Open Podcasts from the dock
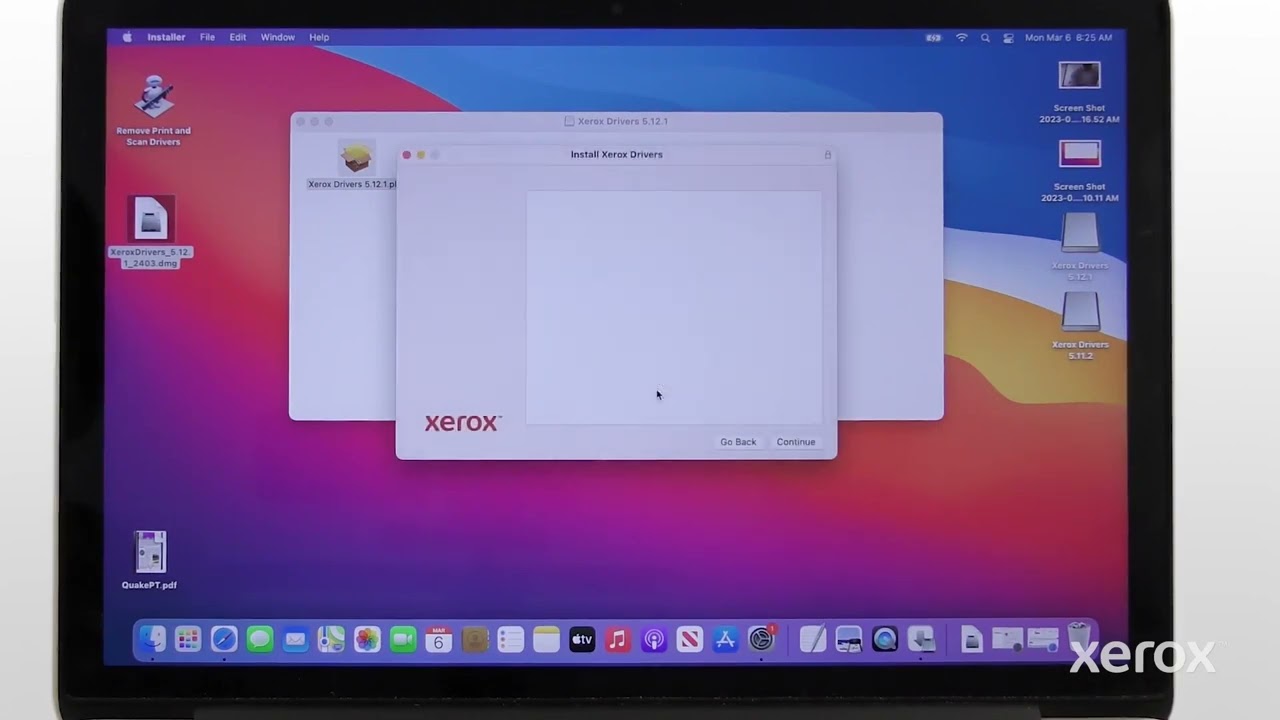1280x720 pixels. [x=654, y=639]
